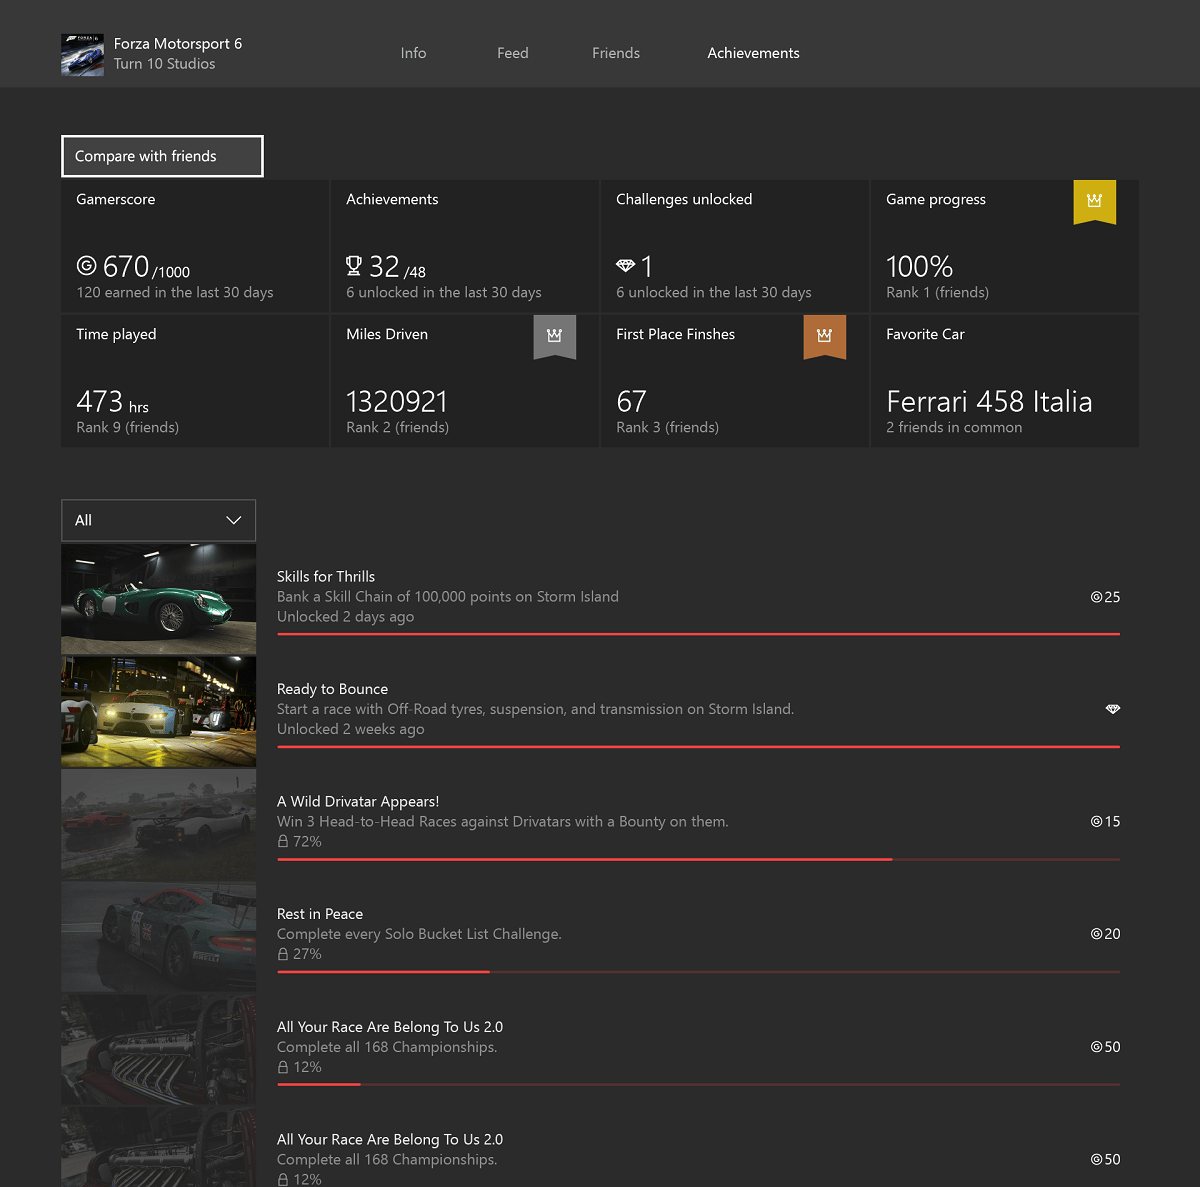The height and width of the screenshot is (1187, 1200).
Task: Click the Turn 10 Studios developer name
Action: (164, 64)
